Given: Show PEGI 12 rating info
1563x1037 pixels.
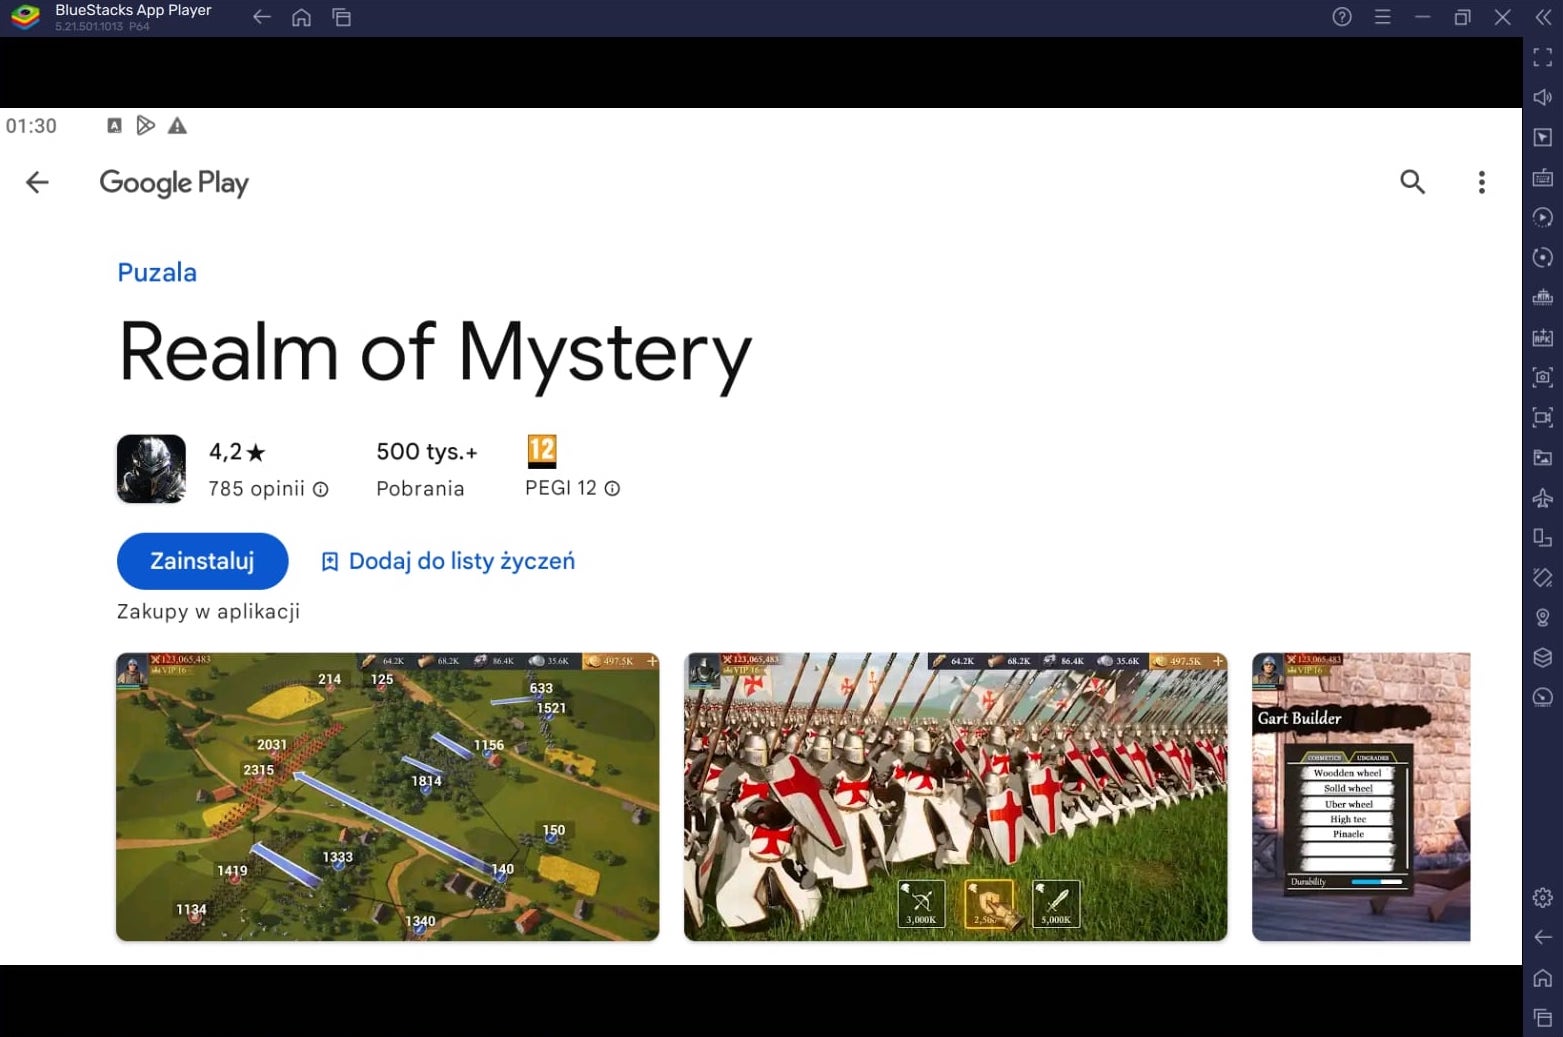Looking at the screenshot, I should (612, 488).
